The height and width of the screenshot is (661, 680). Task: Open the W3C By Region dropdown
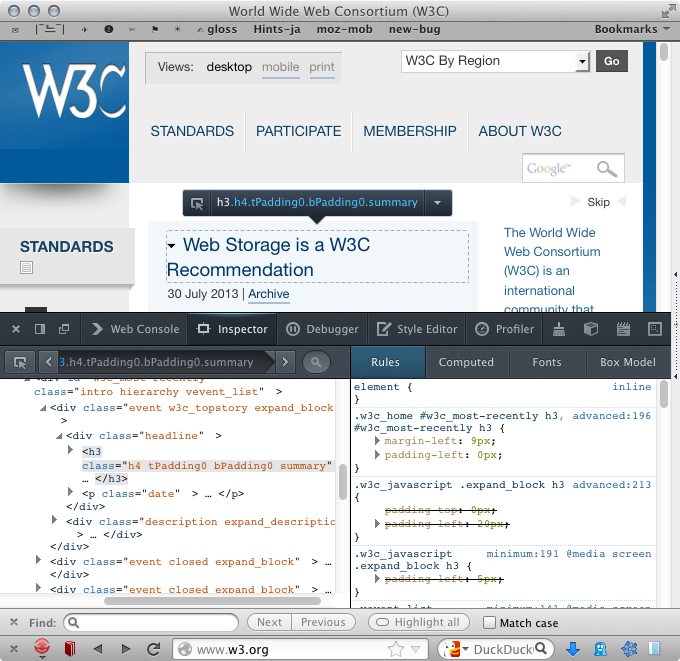pos(495,61)
